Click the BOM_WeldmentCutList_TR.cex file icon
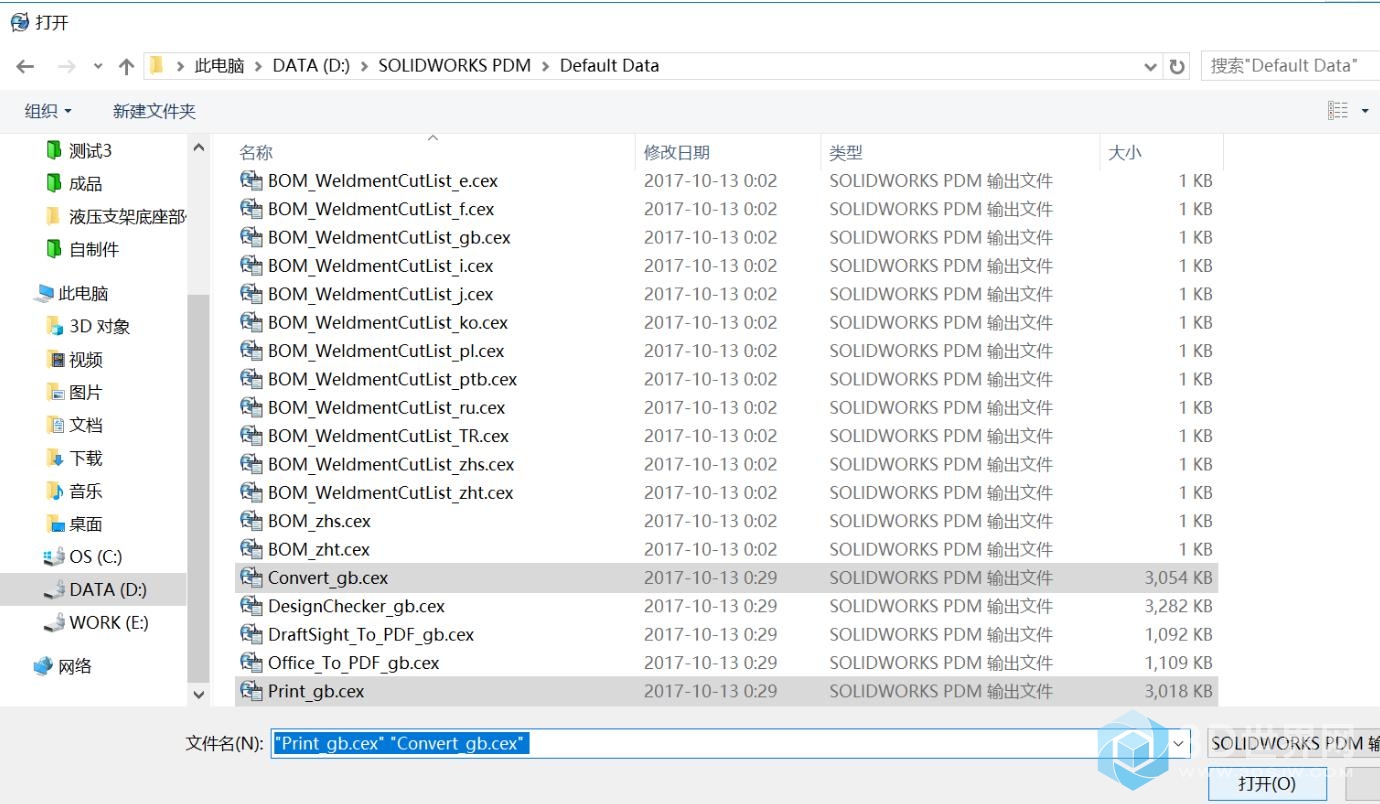This screenshot has height=804, width=1380. (x=251, y=436)
